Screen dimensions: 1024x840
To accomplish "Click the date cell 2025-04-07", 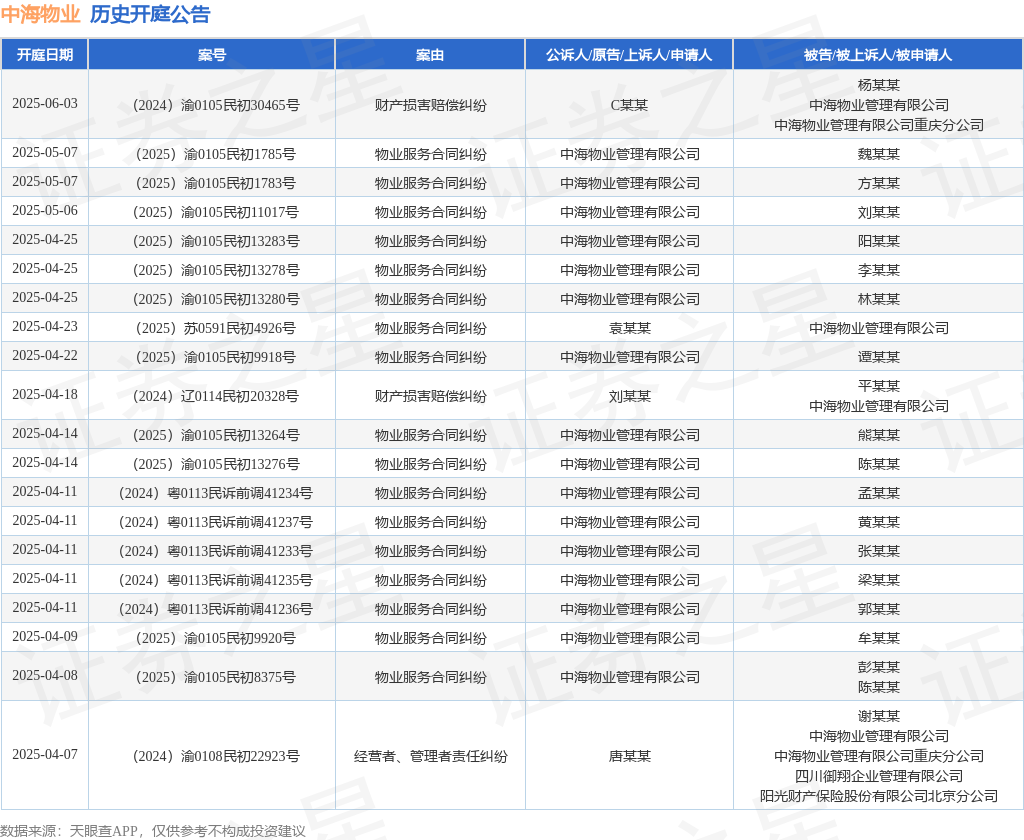I will (44, 754).
